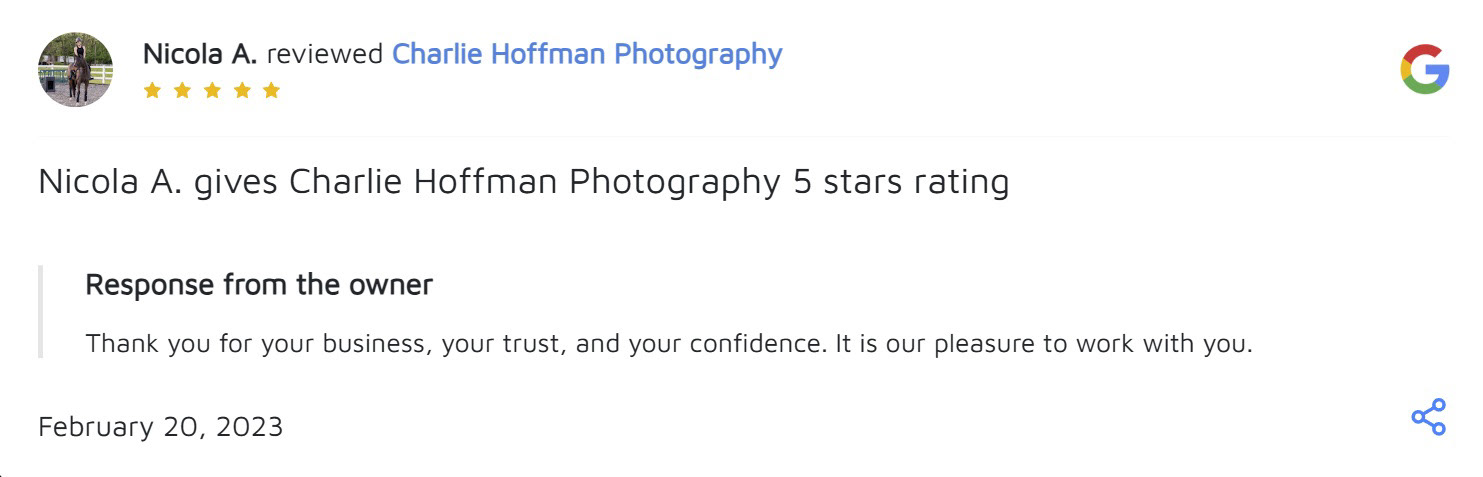Viewport: 1483px width, 477px height.
Task: Click "gives" in the review headline
Action: 236,182
